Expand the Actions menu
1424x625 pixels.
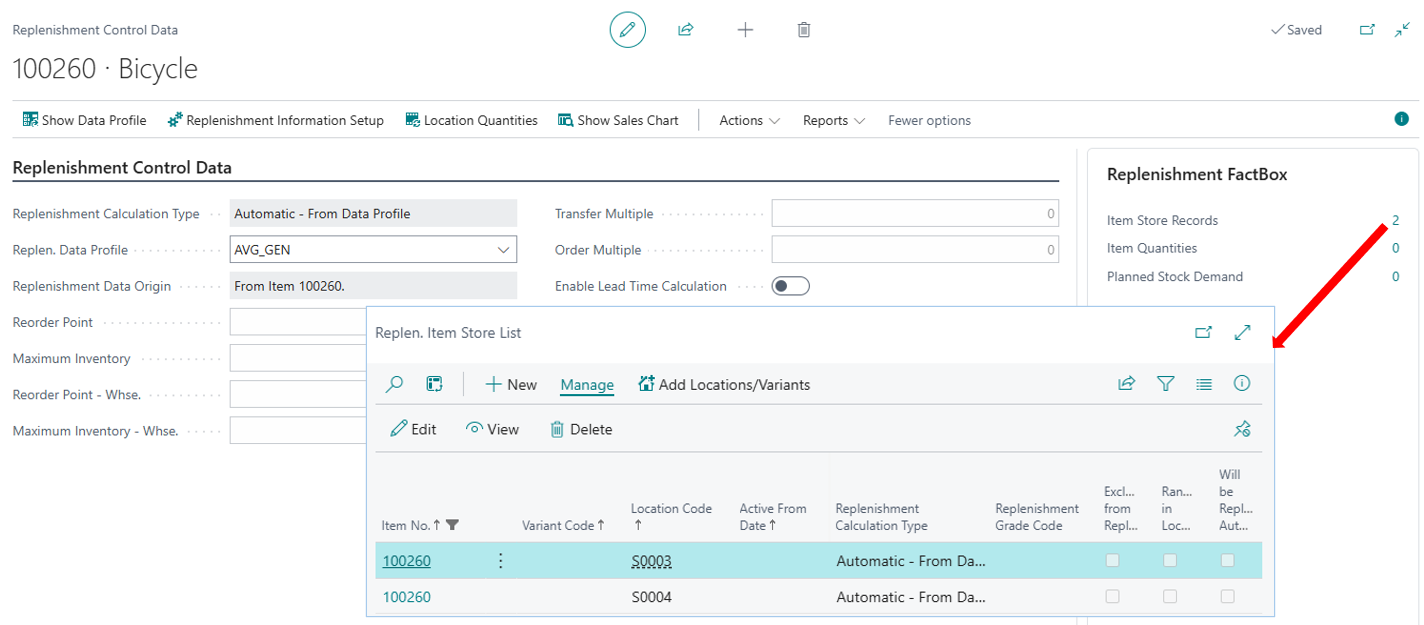click(749, 120)
